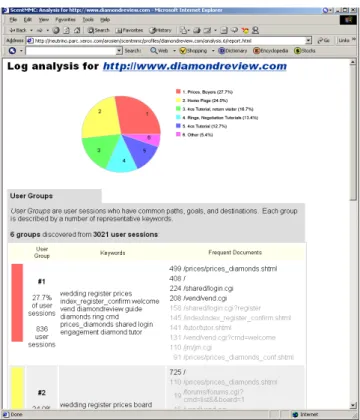Click magenta legend swatch for Other
Image resolution: width=360 pixels, height=420 pixels.
coord(178,134)
